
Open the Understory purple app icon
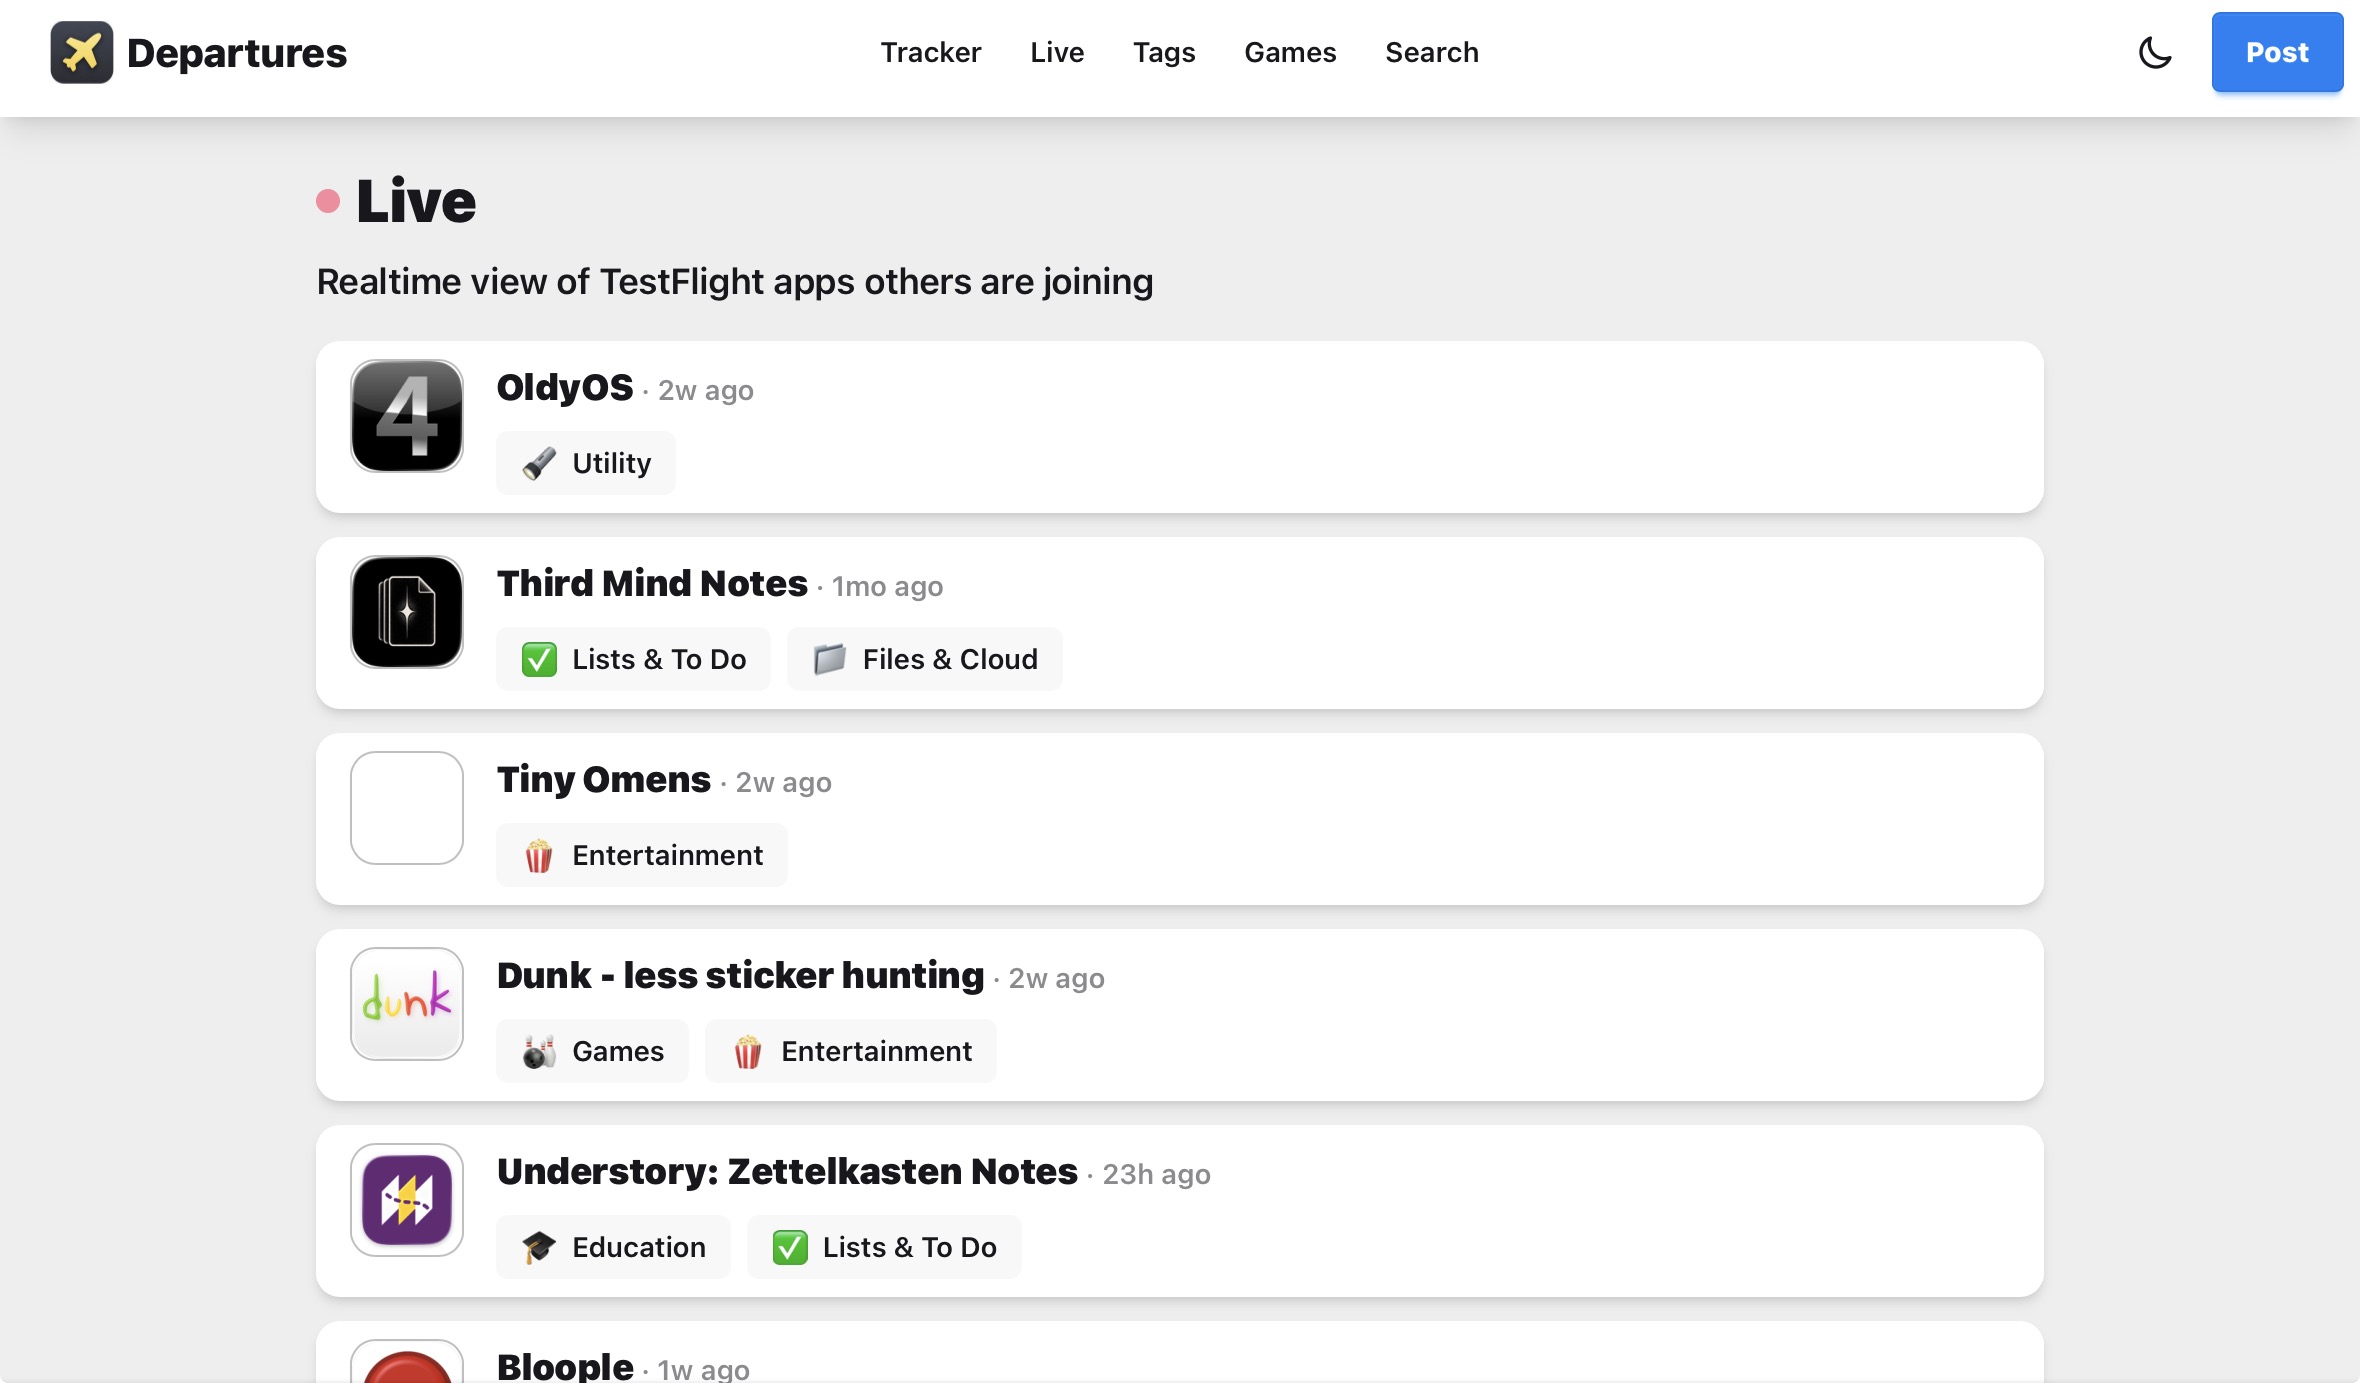click(x=407, y=1200)
